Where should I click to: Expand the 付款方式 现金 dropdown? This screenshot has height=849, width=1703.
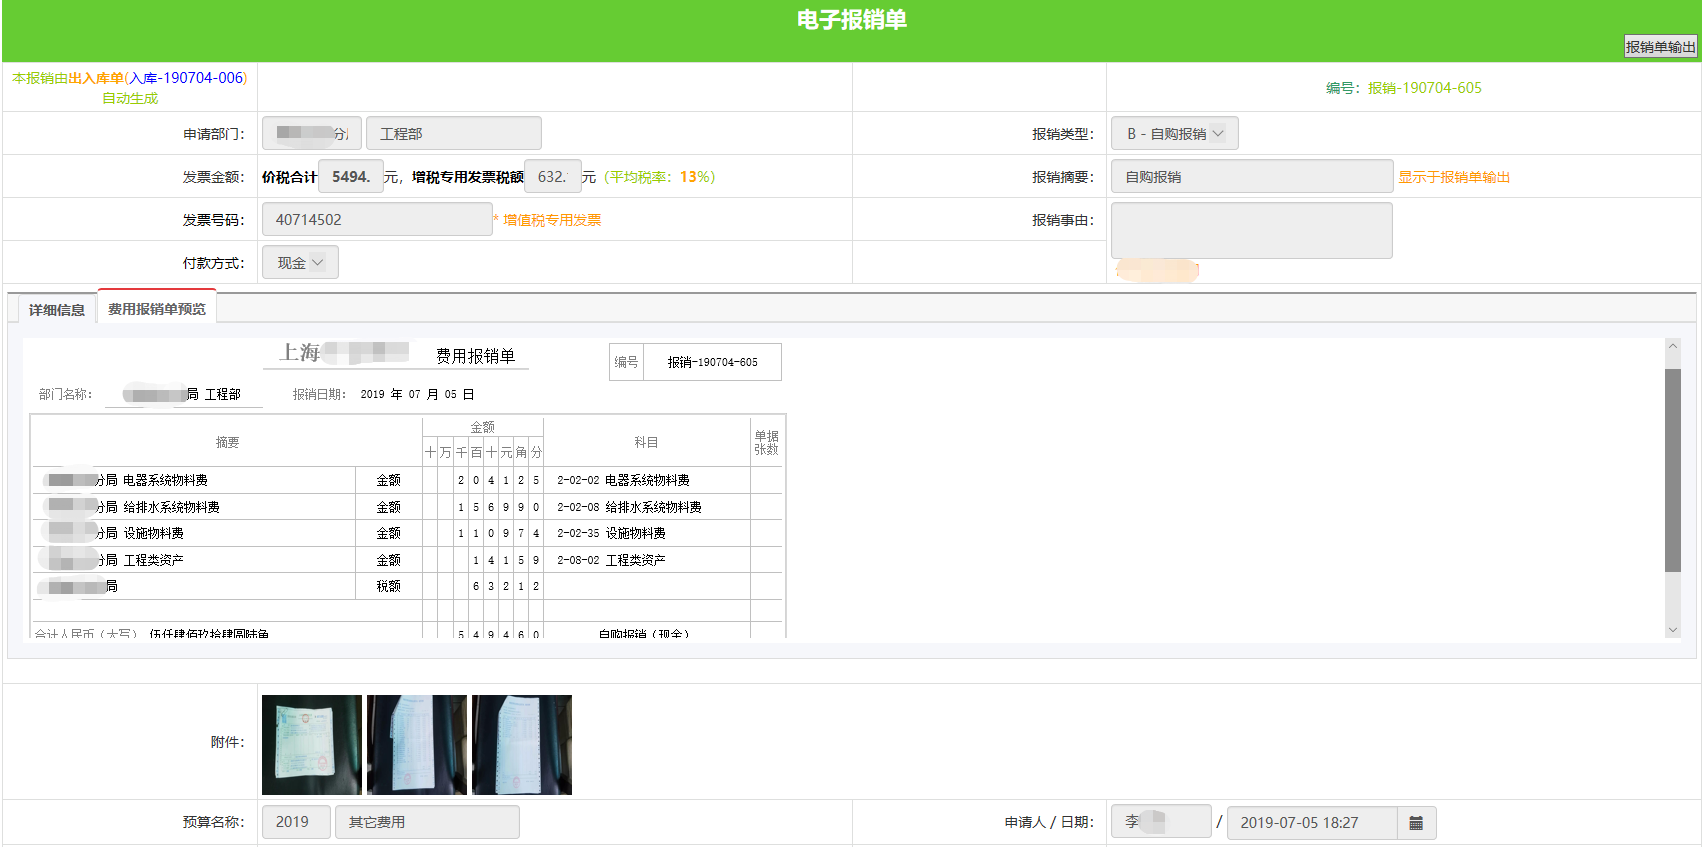coord(300,263)
